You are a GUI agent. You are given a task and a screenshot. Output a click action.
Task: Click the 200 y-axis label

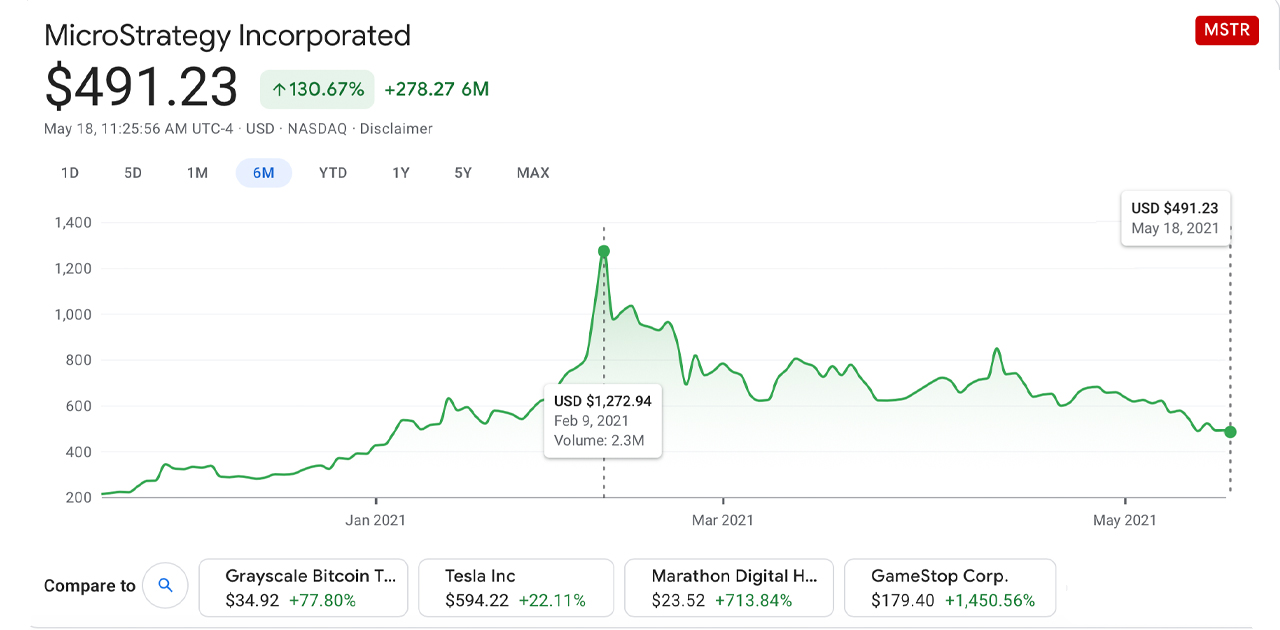click(79, 497)
